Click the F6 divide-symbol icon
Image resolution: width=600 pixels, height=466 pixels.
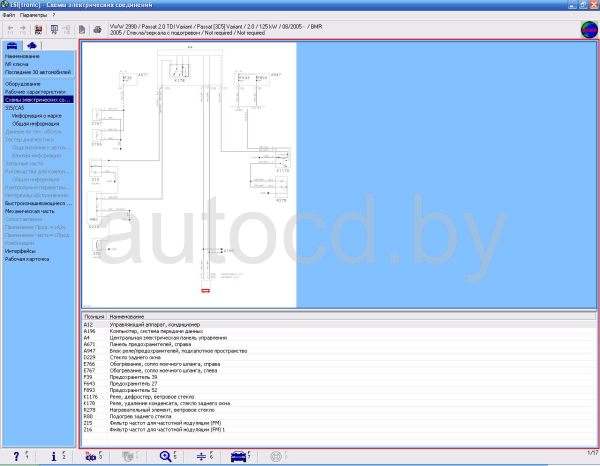point(201,456)
